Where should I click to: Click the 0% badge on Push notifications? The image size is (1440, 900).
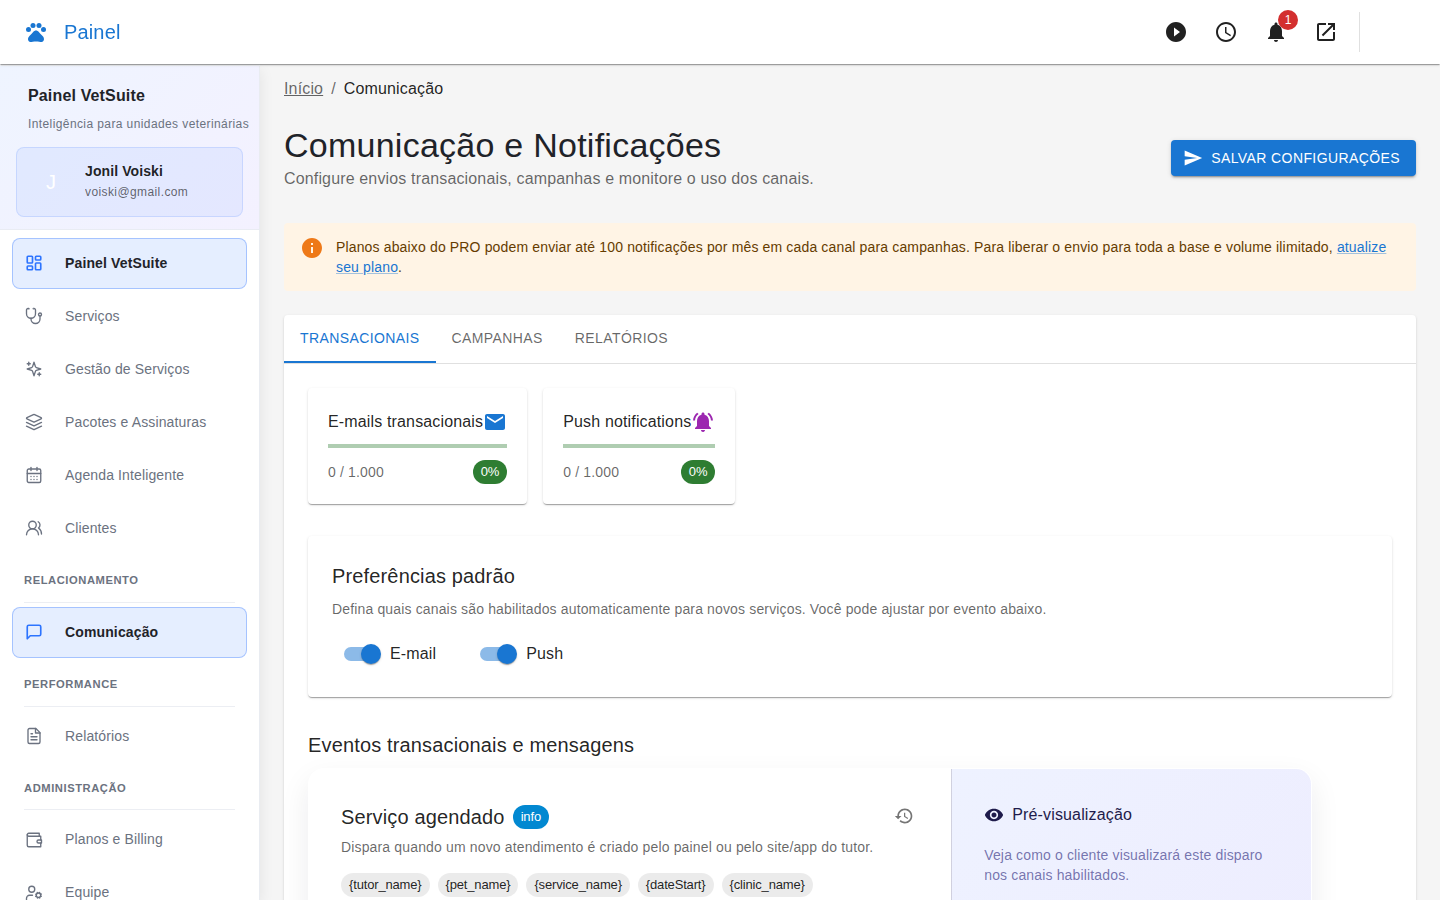coord(698,472)
